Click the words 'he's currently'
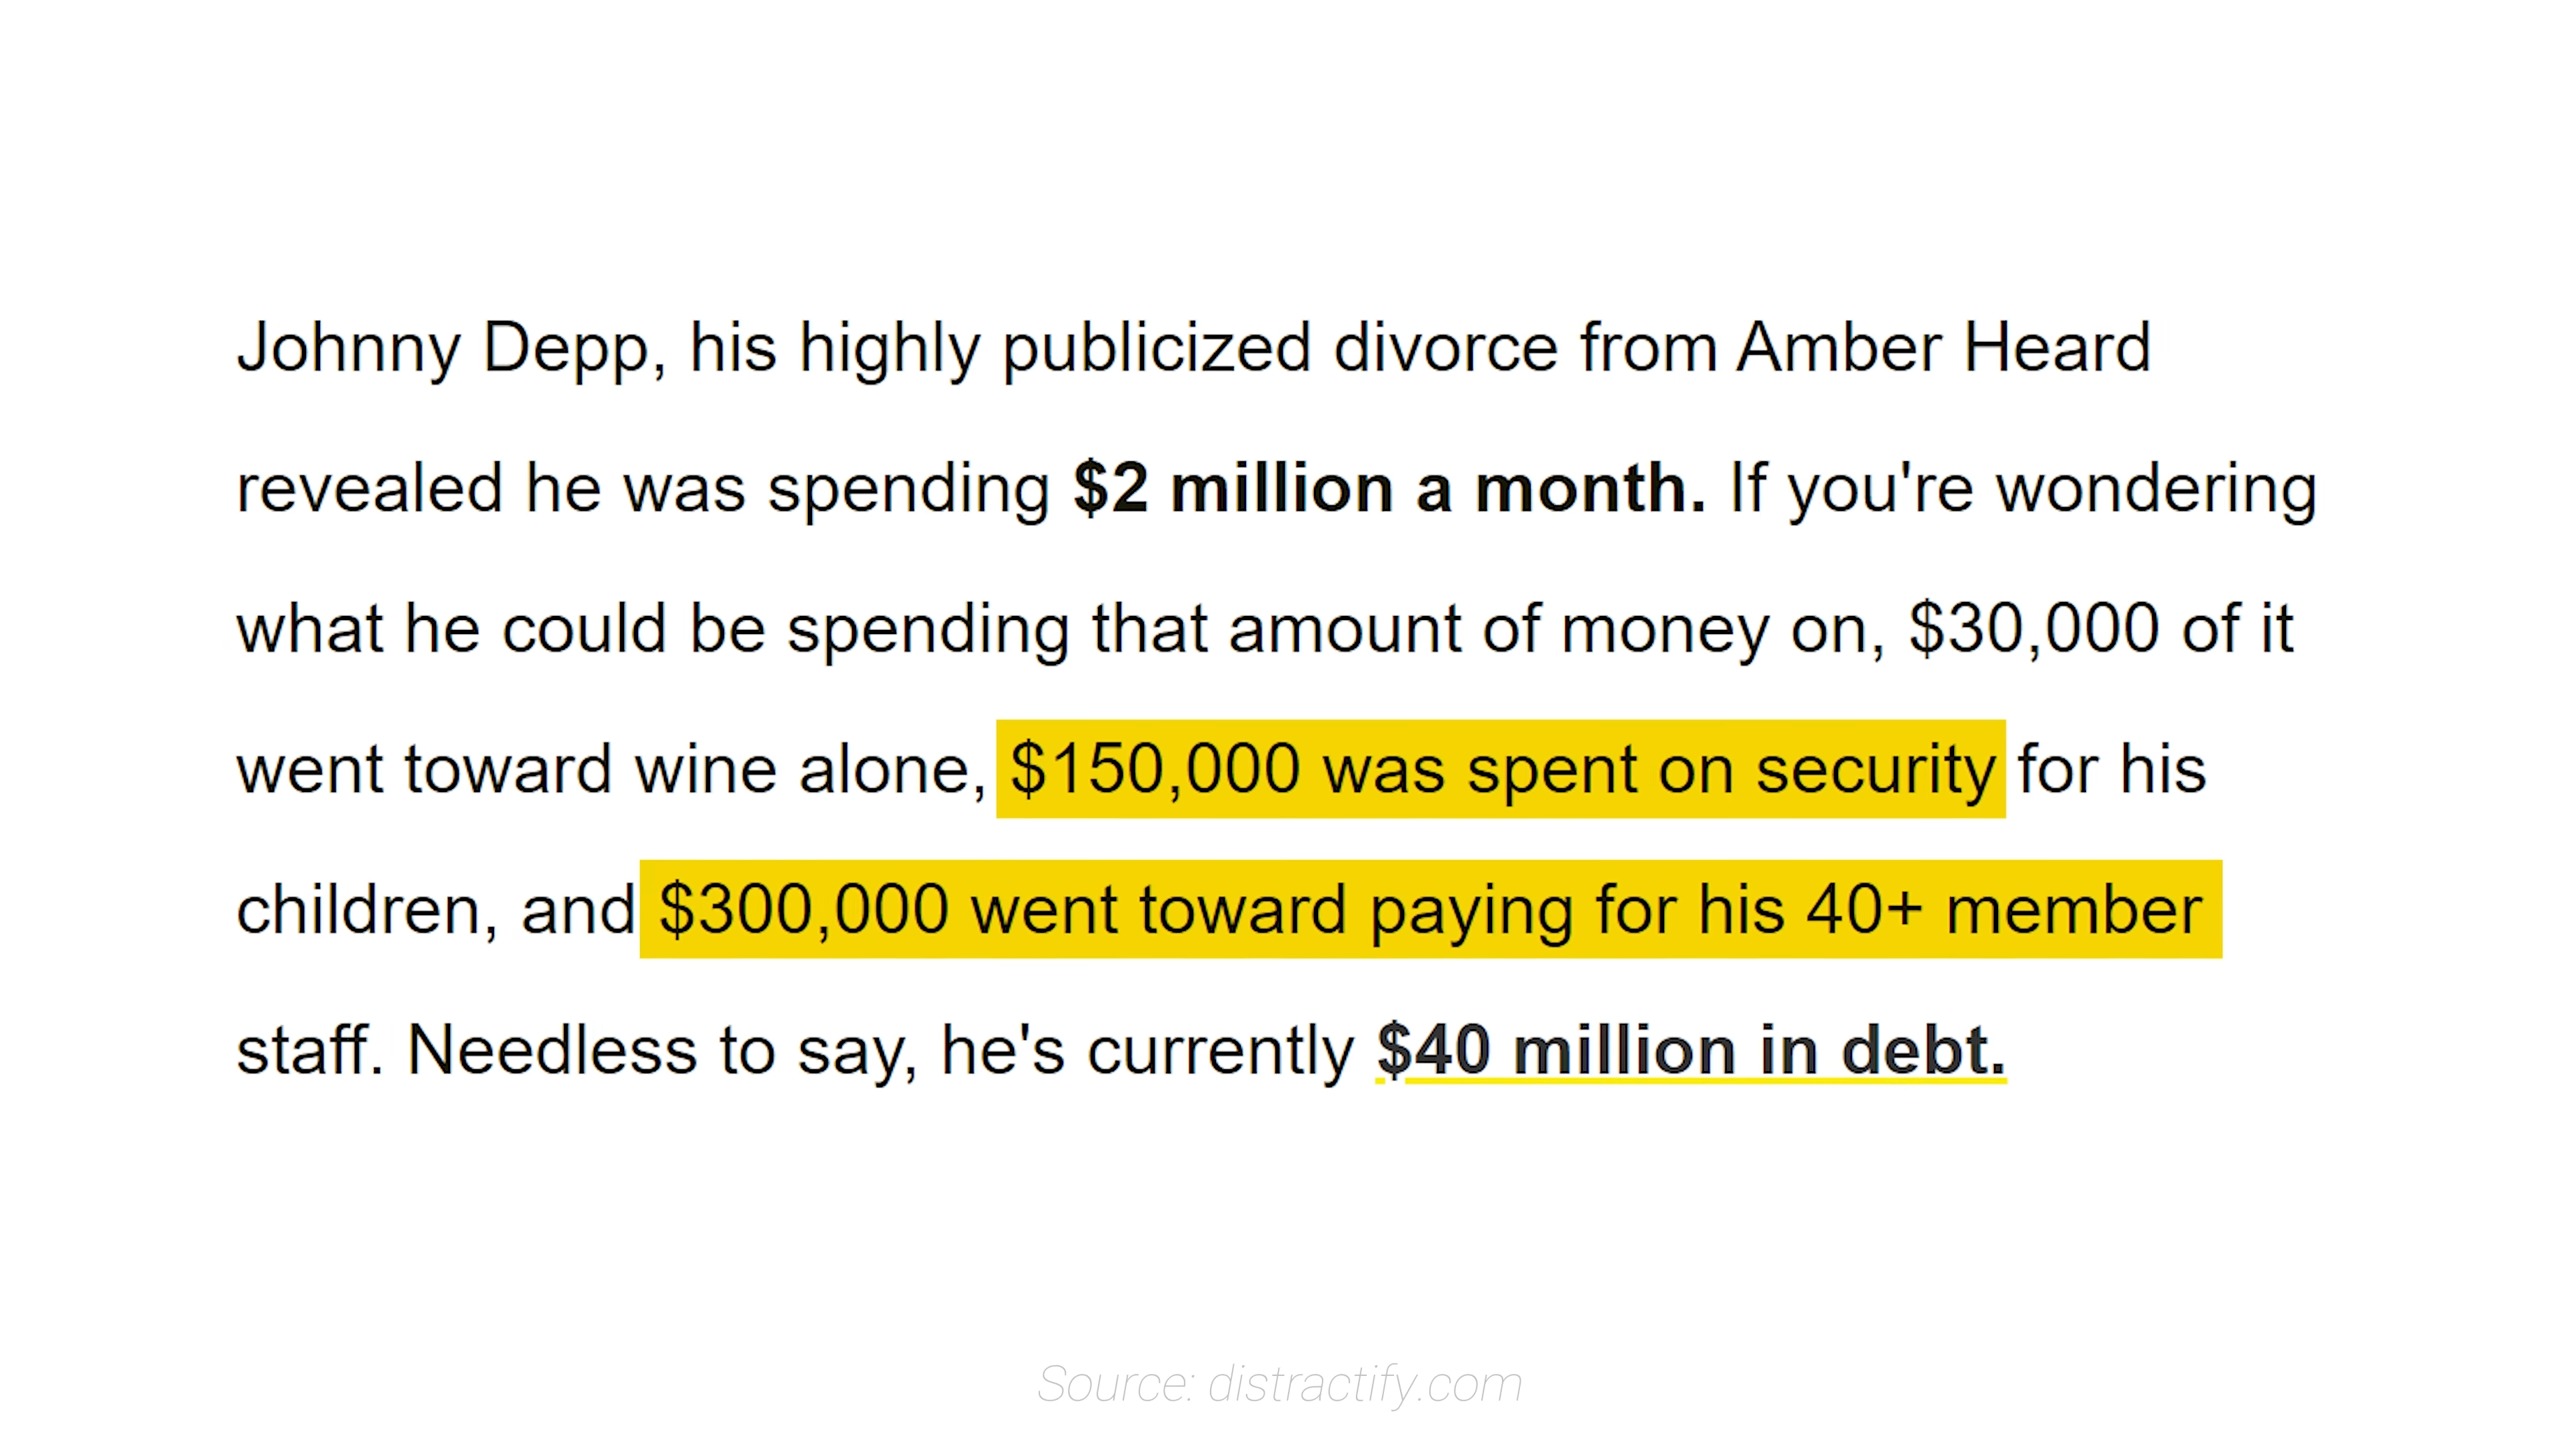The image size is (2560, 1440). point(1147,1051)
